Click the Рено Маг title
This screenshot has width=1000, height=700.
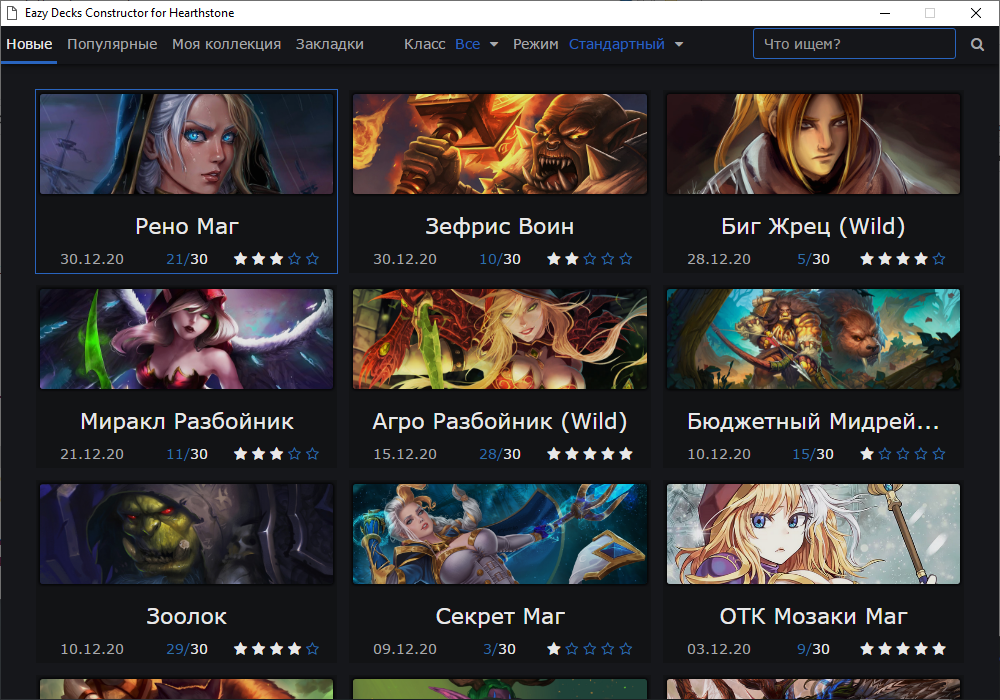[x=187, y=226]
